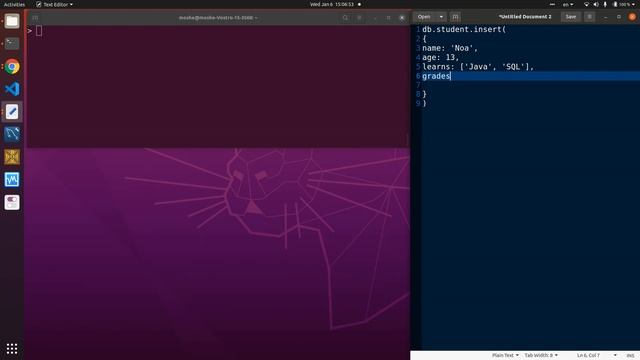Click the line "learns: ['Java', 'SQL'],"
Image resolution: width=640 pixels, height=360 pixels.
478,67
